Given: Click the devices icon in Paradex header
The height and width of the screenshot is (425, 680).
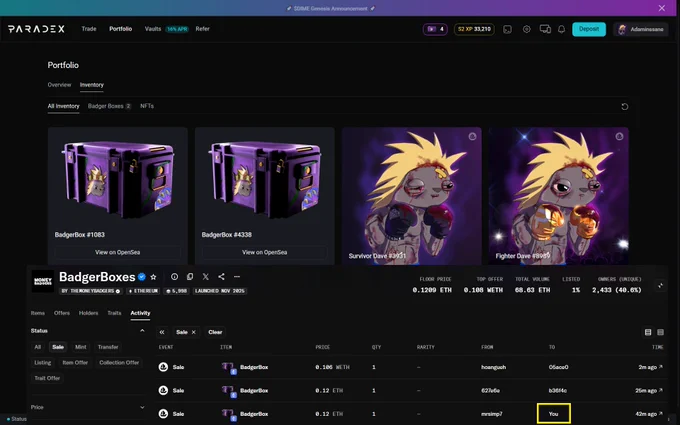Looking at the screenshot, I should pos(545,29).
